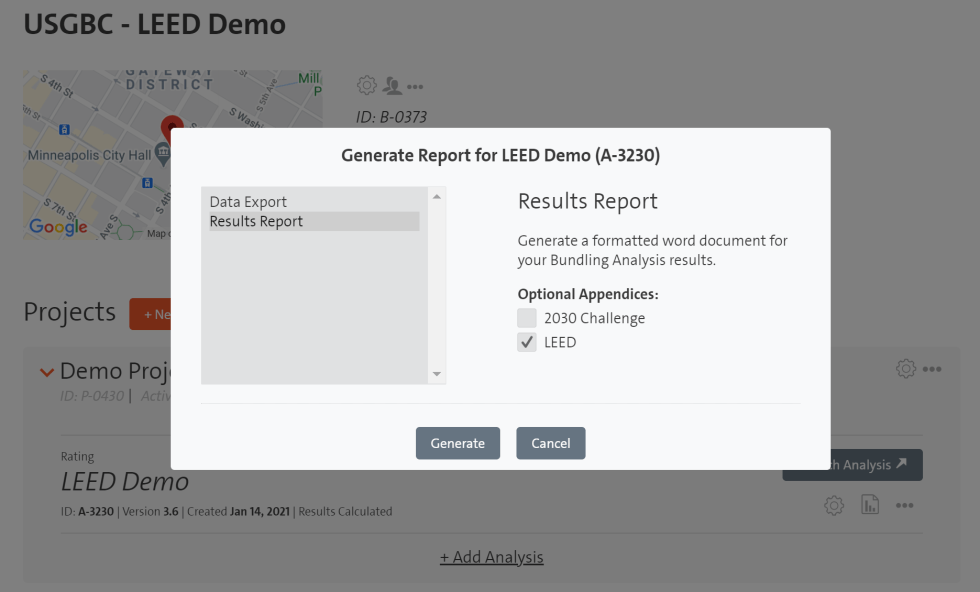Click the team members icon near ID B-0373

(x=392, y=85)
